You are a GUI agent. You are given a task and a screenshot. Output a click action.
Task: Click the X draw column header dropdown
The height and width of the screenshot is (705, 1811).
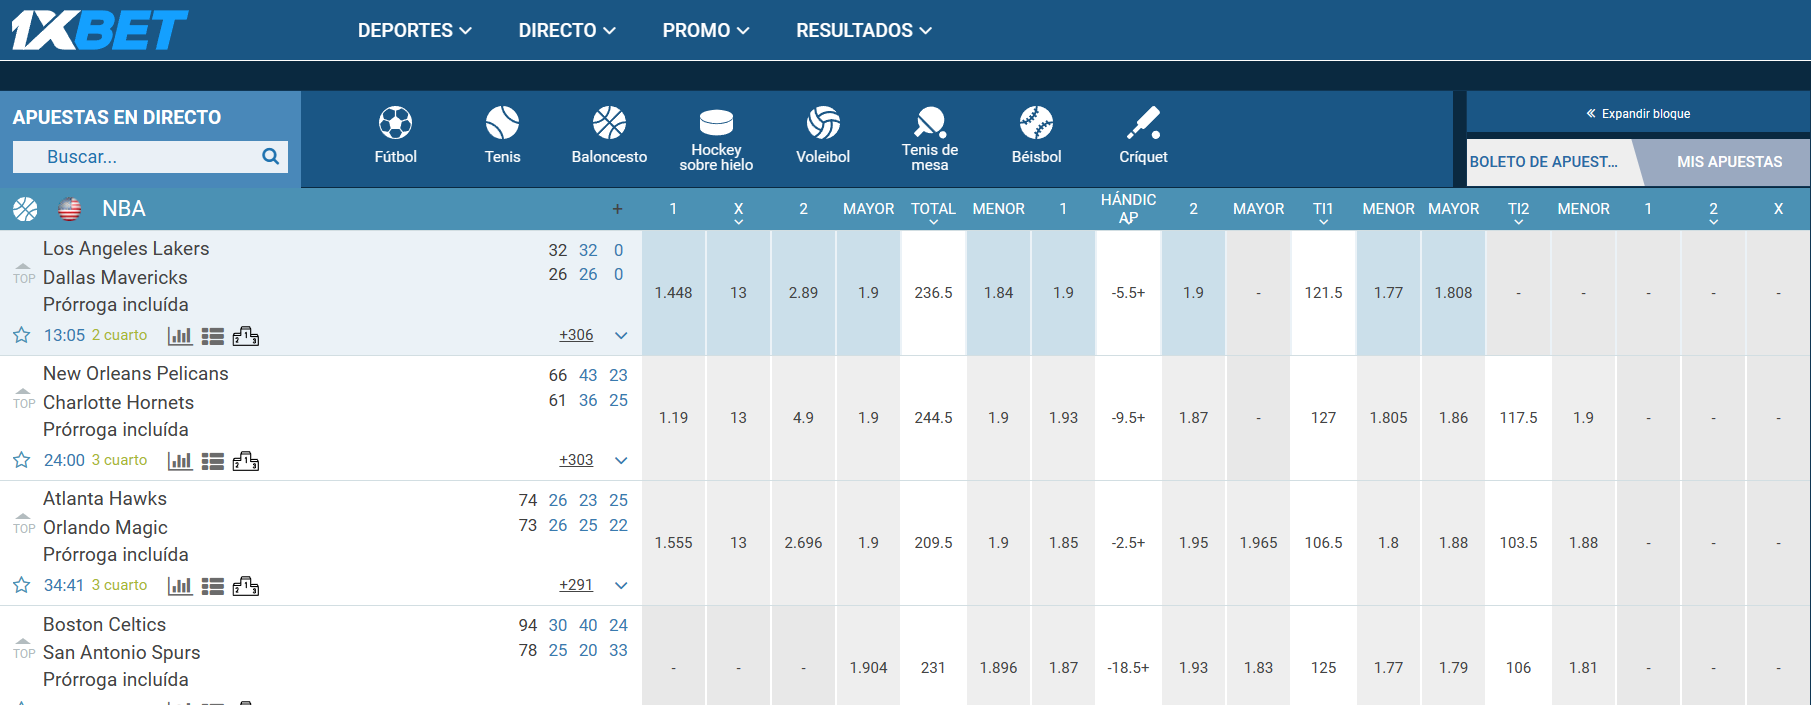tap(738, 211)
